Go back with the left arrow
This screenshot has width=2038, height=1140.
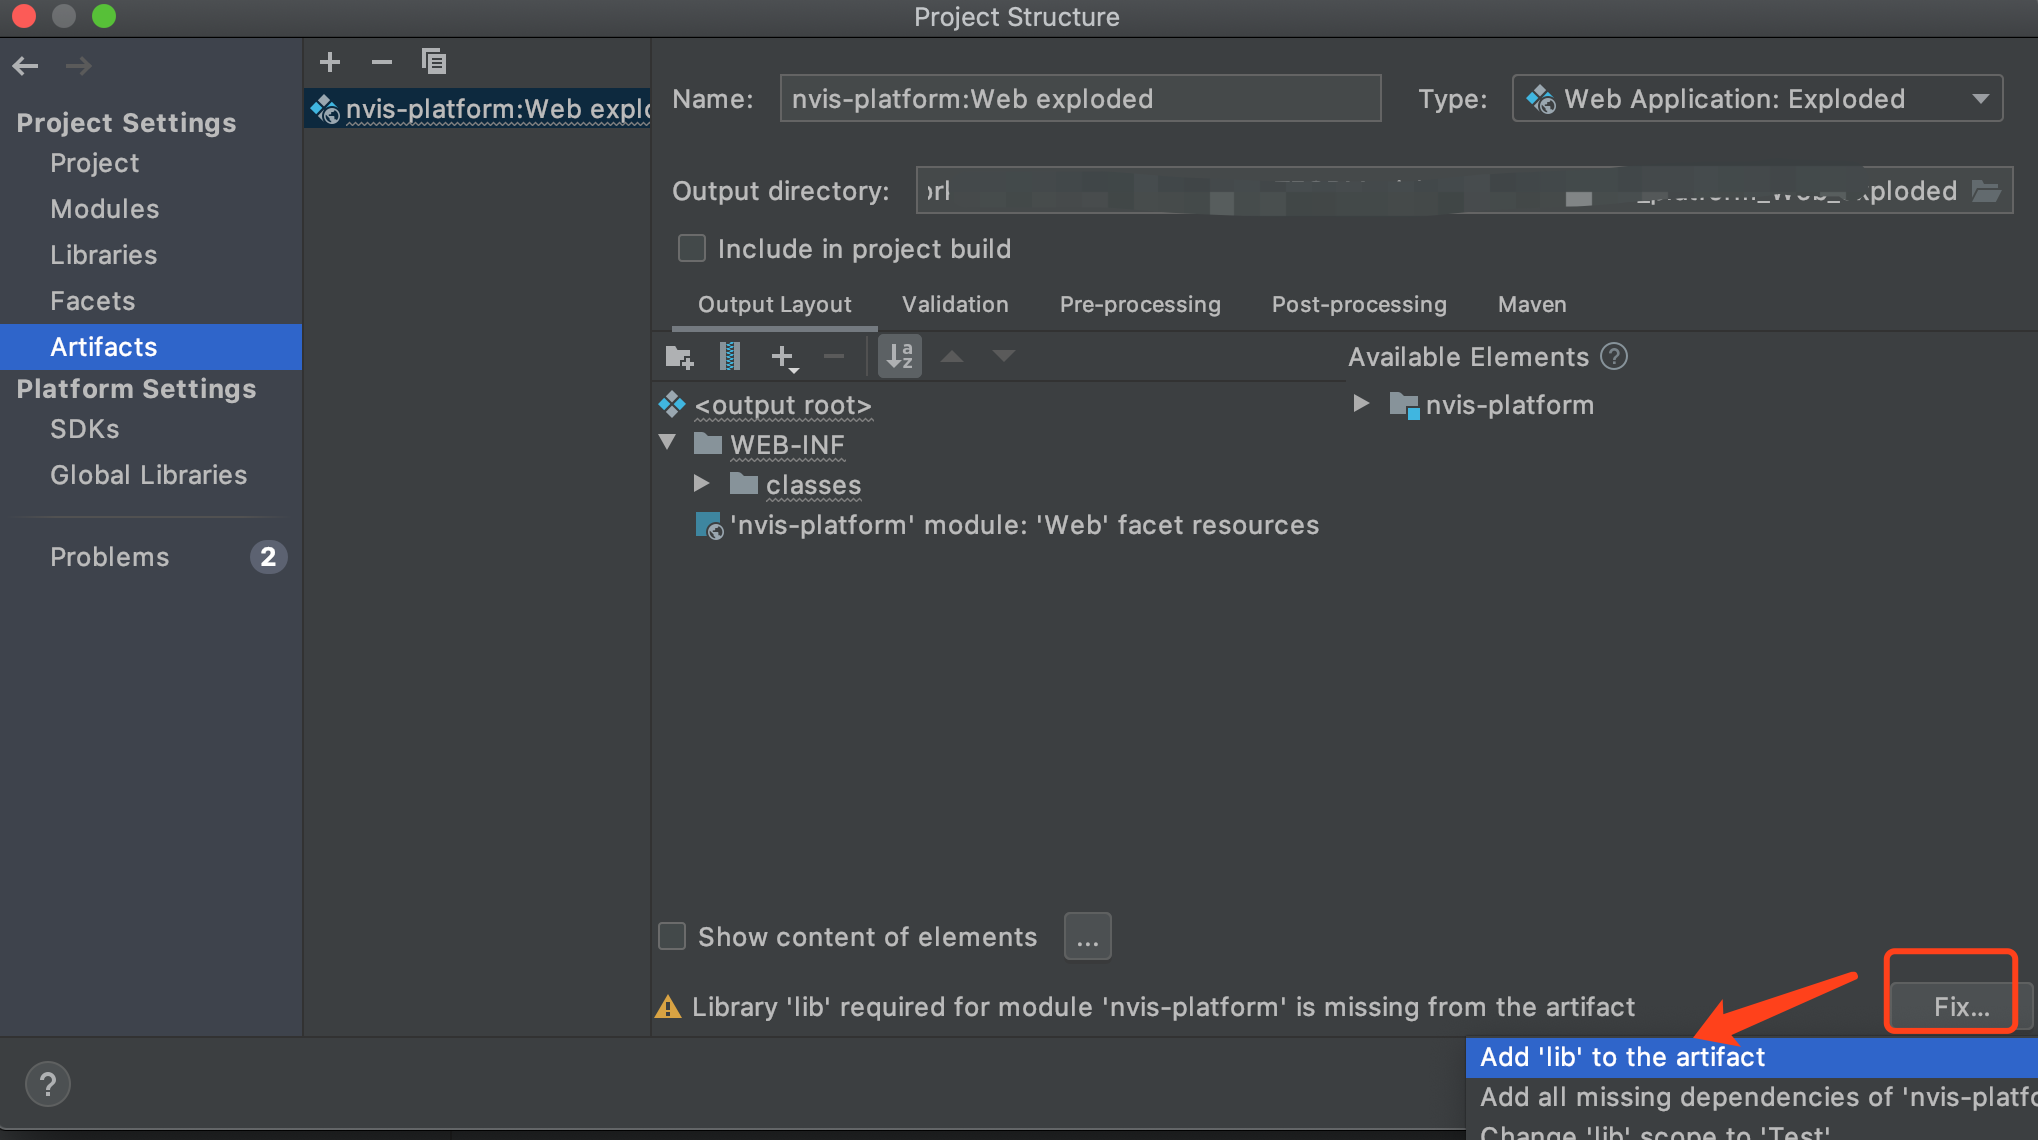[x=26, y=66]
